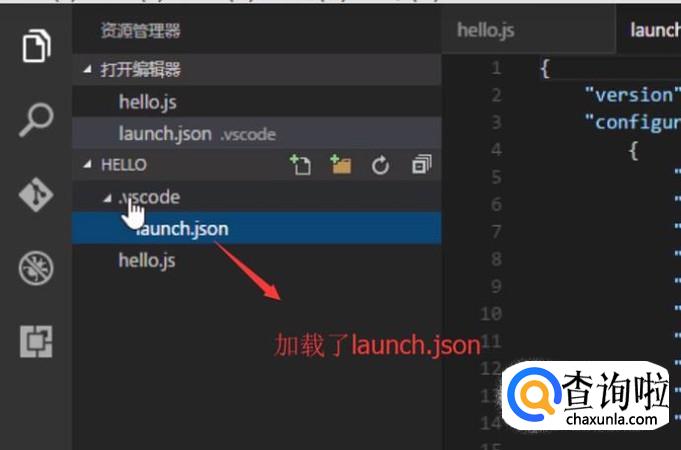Switch to the hello.js editor tab
Viewport: 681px width, 450px height.
coord(486,30)
